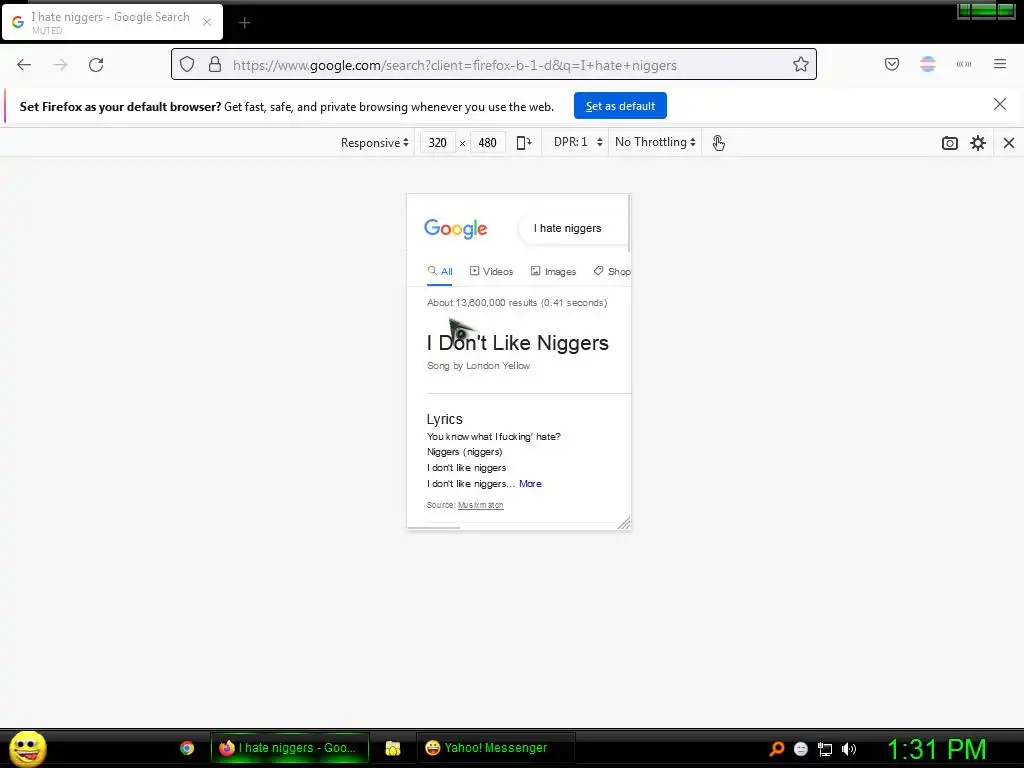Screen dimensions: 1024x768
Task: Bookmark this page with the star icon
Action: click(x=801, y=65)
